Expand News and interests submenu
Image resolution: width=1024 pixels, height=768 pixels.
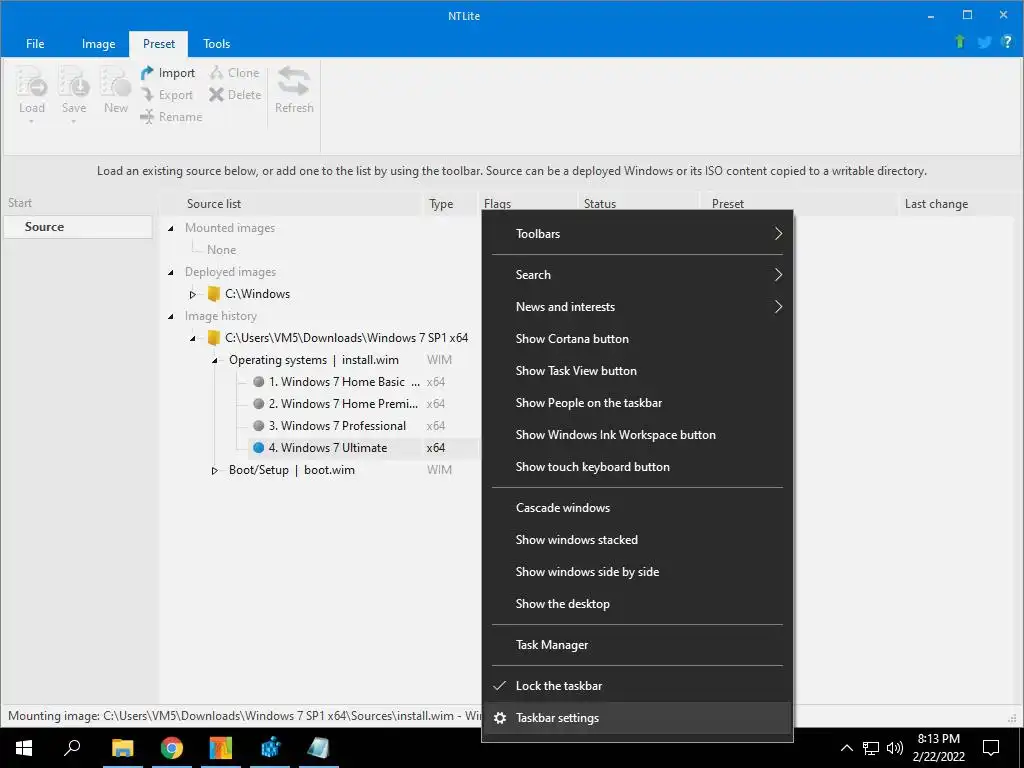click(637, 307)
